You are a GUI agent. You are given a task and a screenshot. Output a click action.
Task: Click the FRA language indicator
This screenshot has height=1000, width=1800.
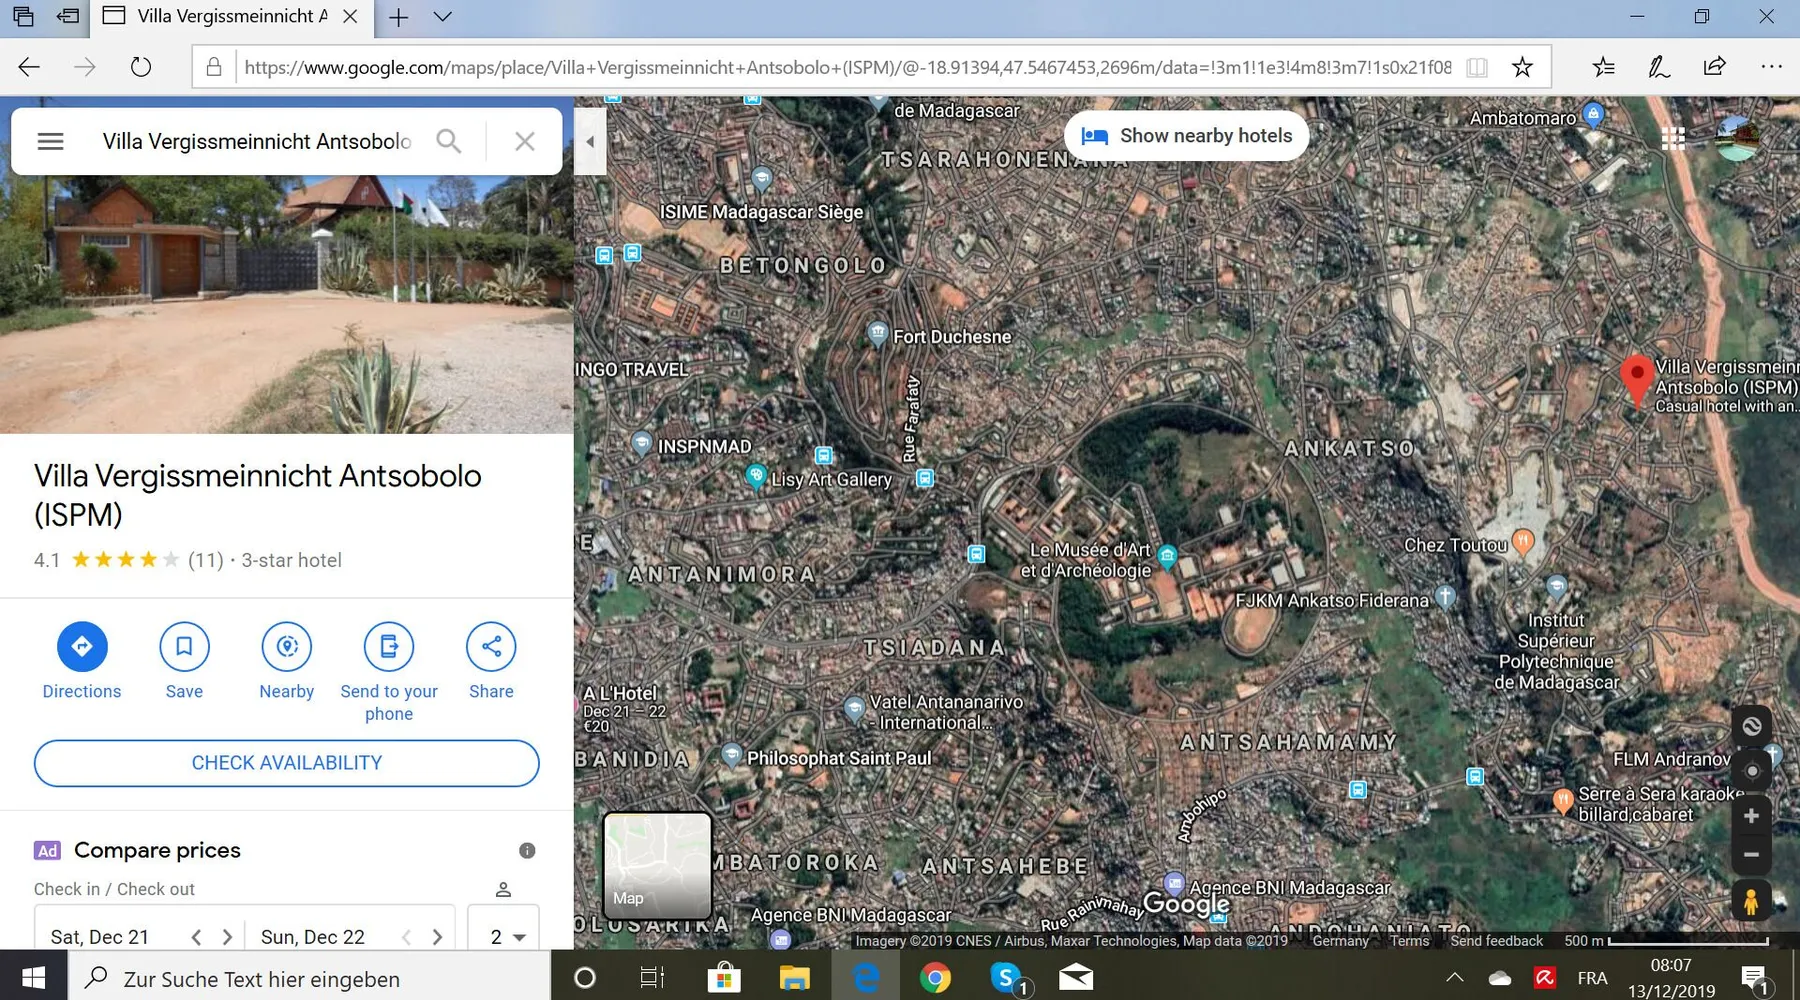click(x=1593, y=977)
